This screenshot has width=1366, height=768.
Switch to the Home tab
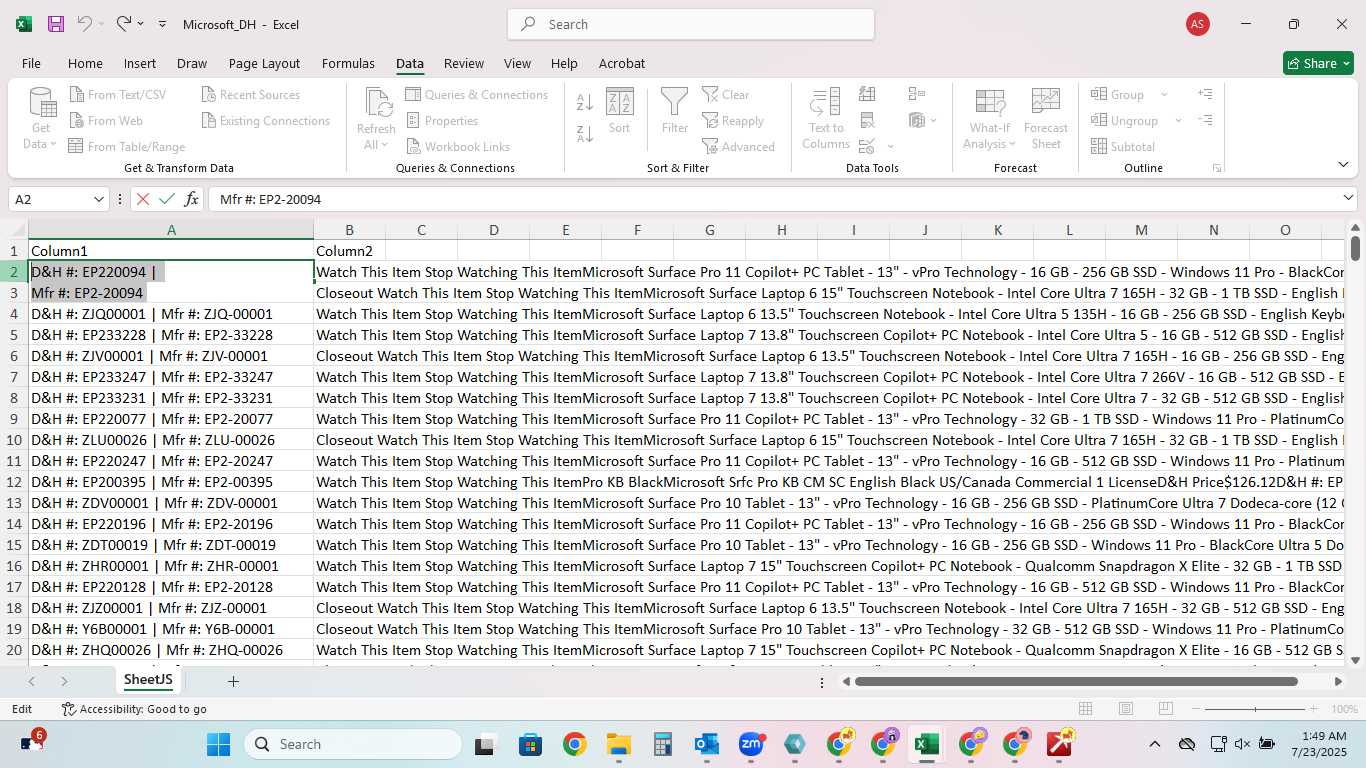pyautogui.click(x=85, y=63)
